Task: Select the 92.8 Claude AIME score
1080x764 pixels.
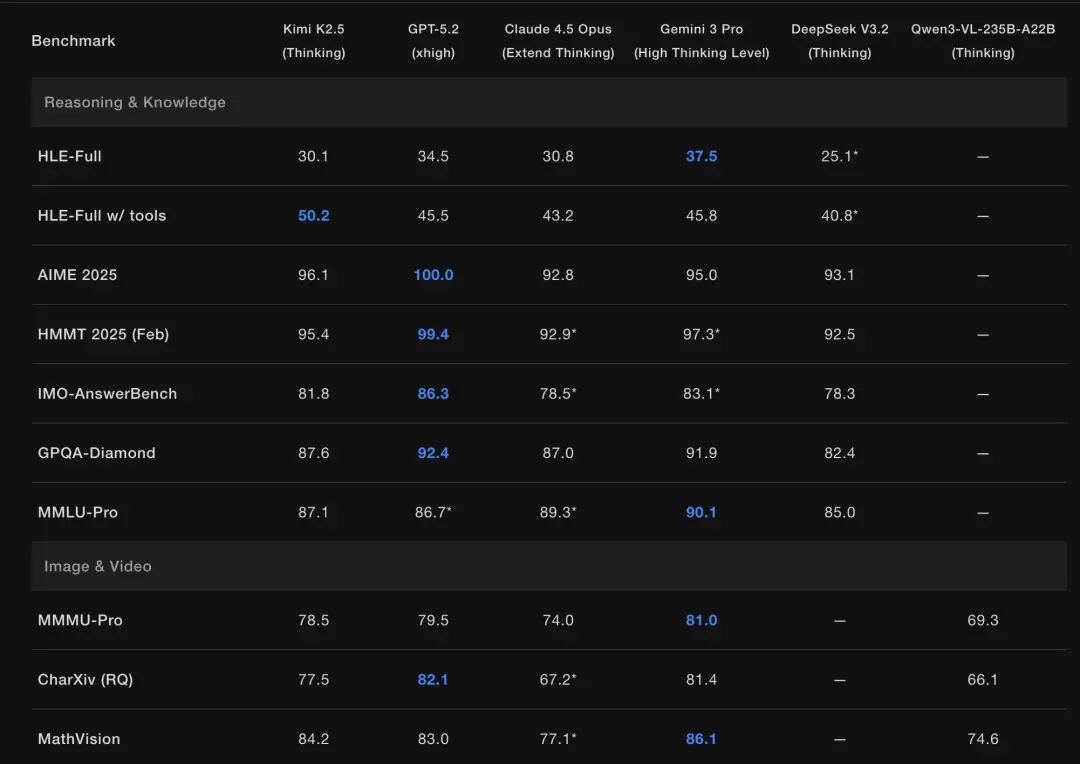Action: 558,275
